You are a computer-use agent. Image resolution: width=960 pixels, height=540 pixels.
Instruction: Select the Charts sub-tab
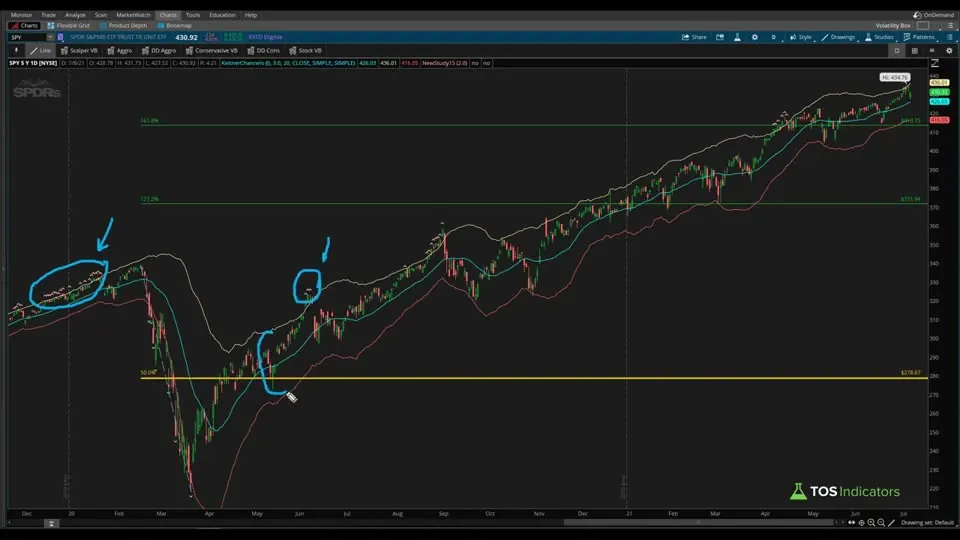coord(24,26)
